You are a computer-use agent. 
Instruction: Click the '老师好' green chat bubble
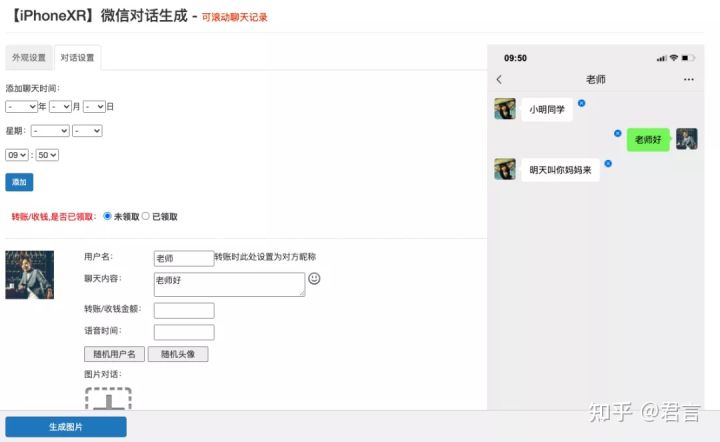[648, 140]
